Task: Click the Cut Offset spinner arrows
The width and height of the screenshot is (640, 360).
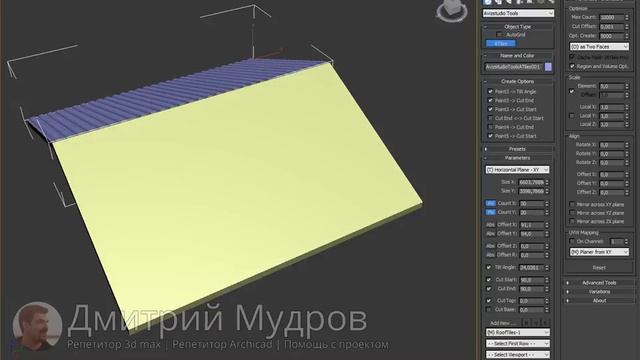Action: point(627,27)
